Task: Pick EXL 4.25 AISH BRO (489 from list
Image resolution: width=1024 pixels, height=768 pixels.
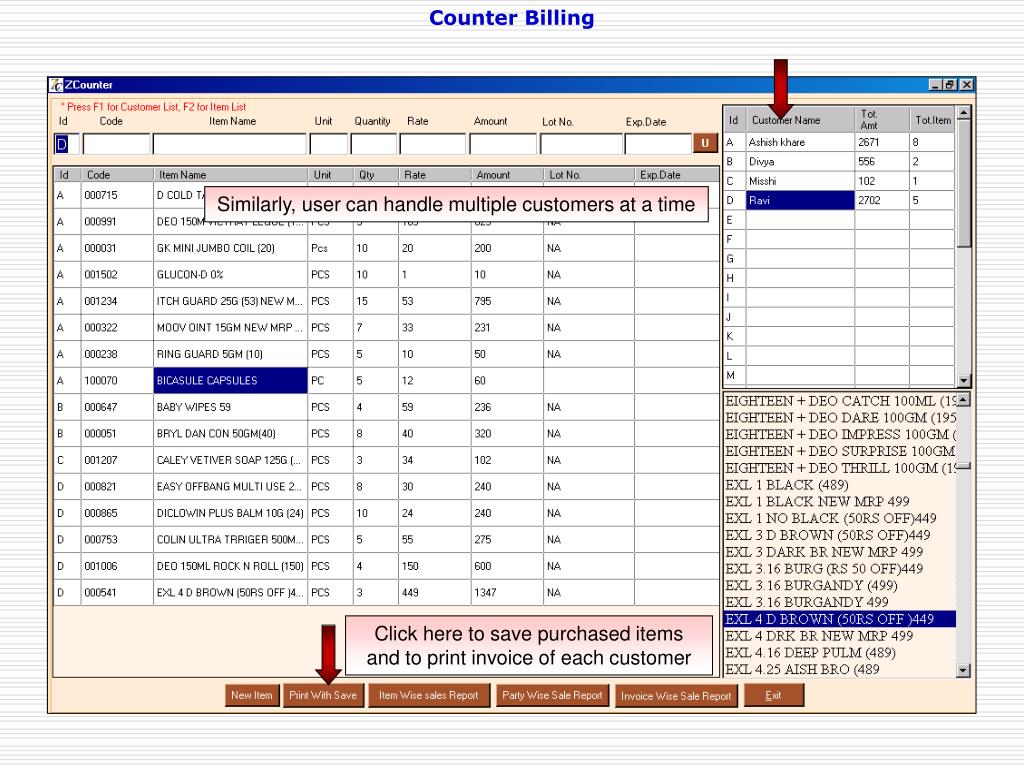Action: coord(840,669)
